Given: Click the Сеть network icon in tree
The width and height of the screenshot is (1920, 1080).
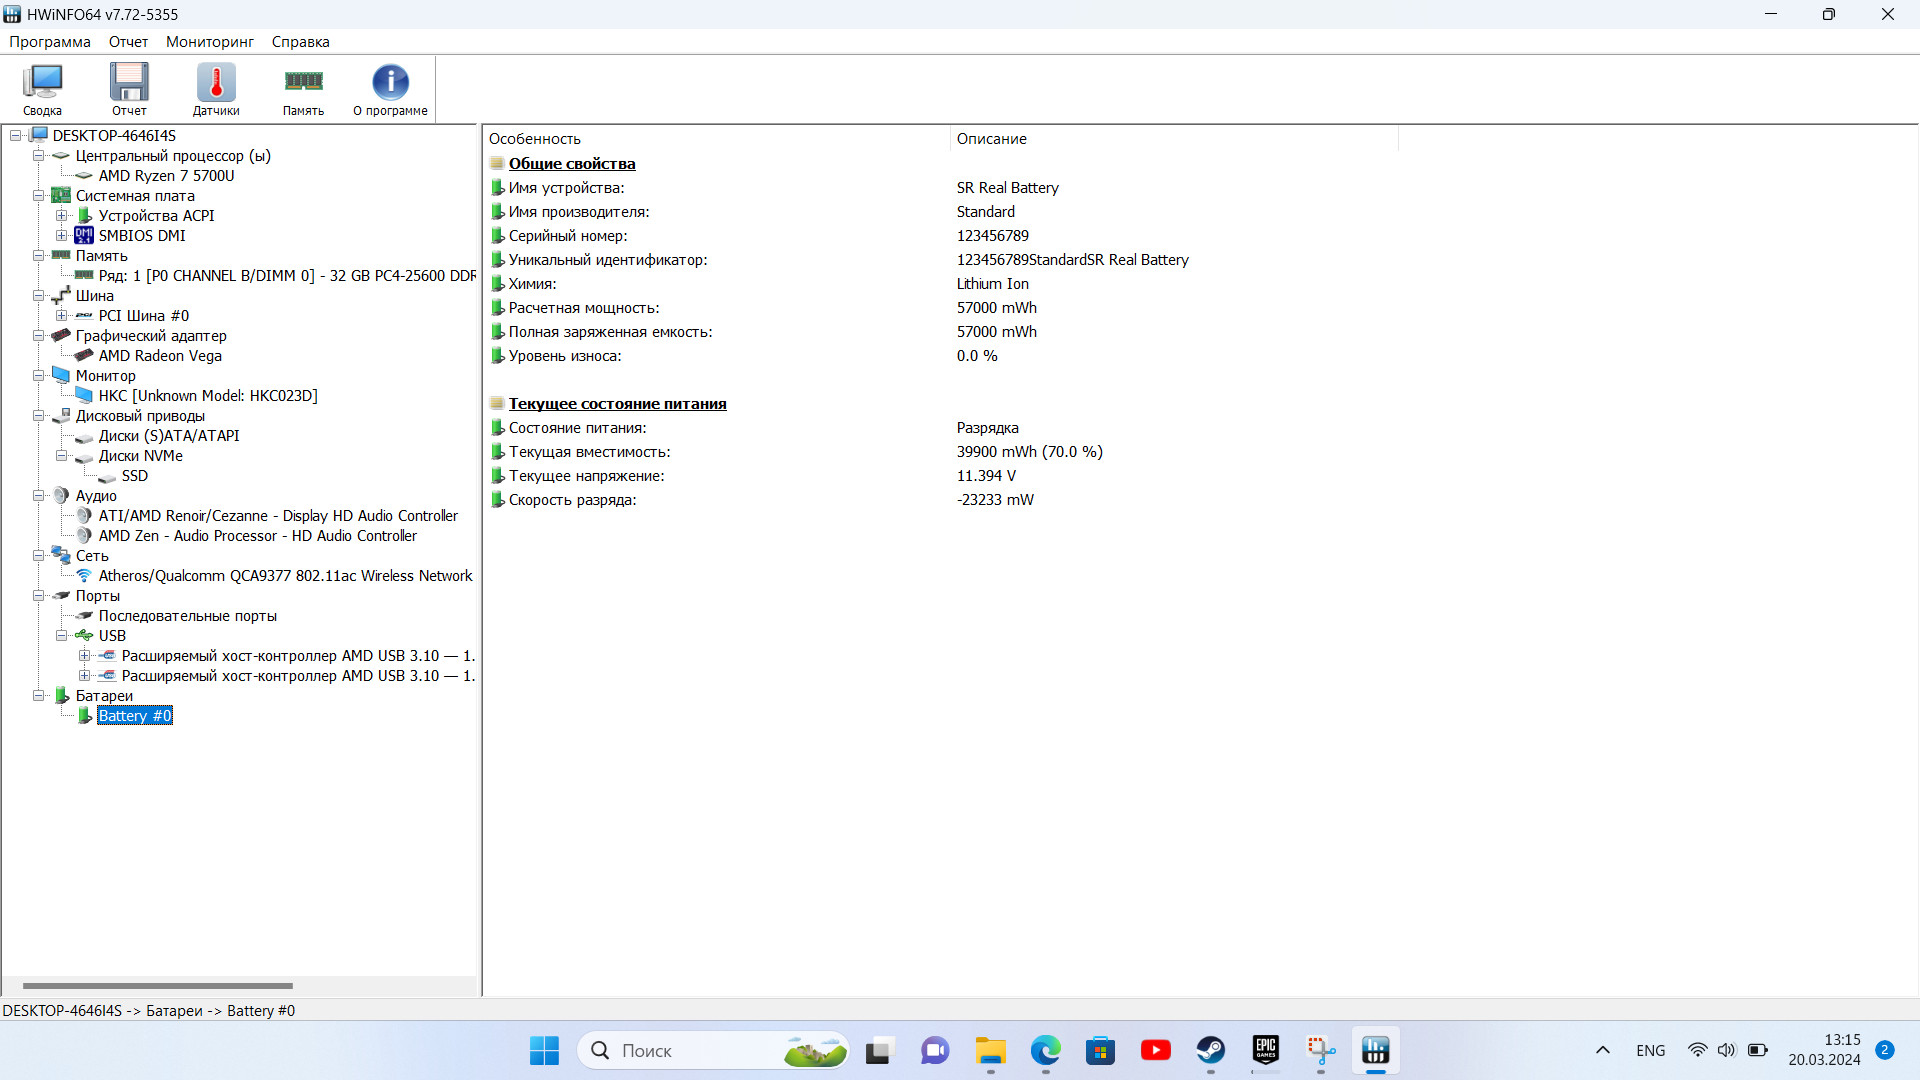Looking at the screenshot, I should coord(61,556).
